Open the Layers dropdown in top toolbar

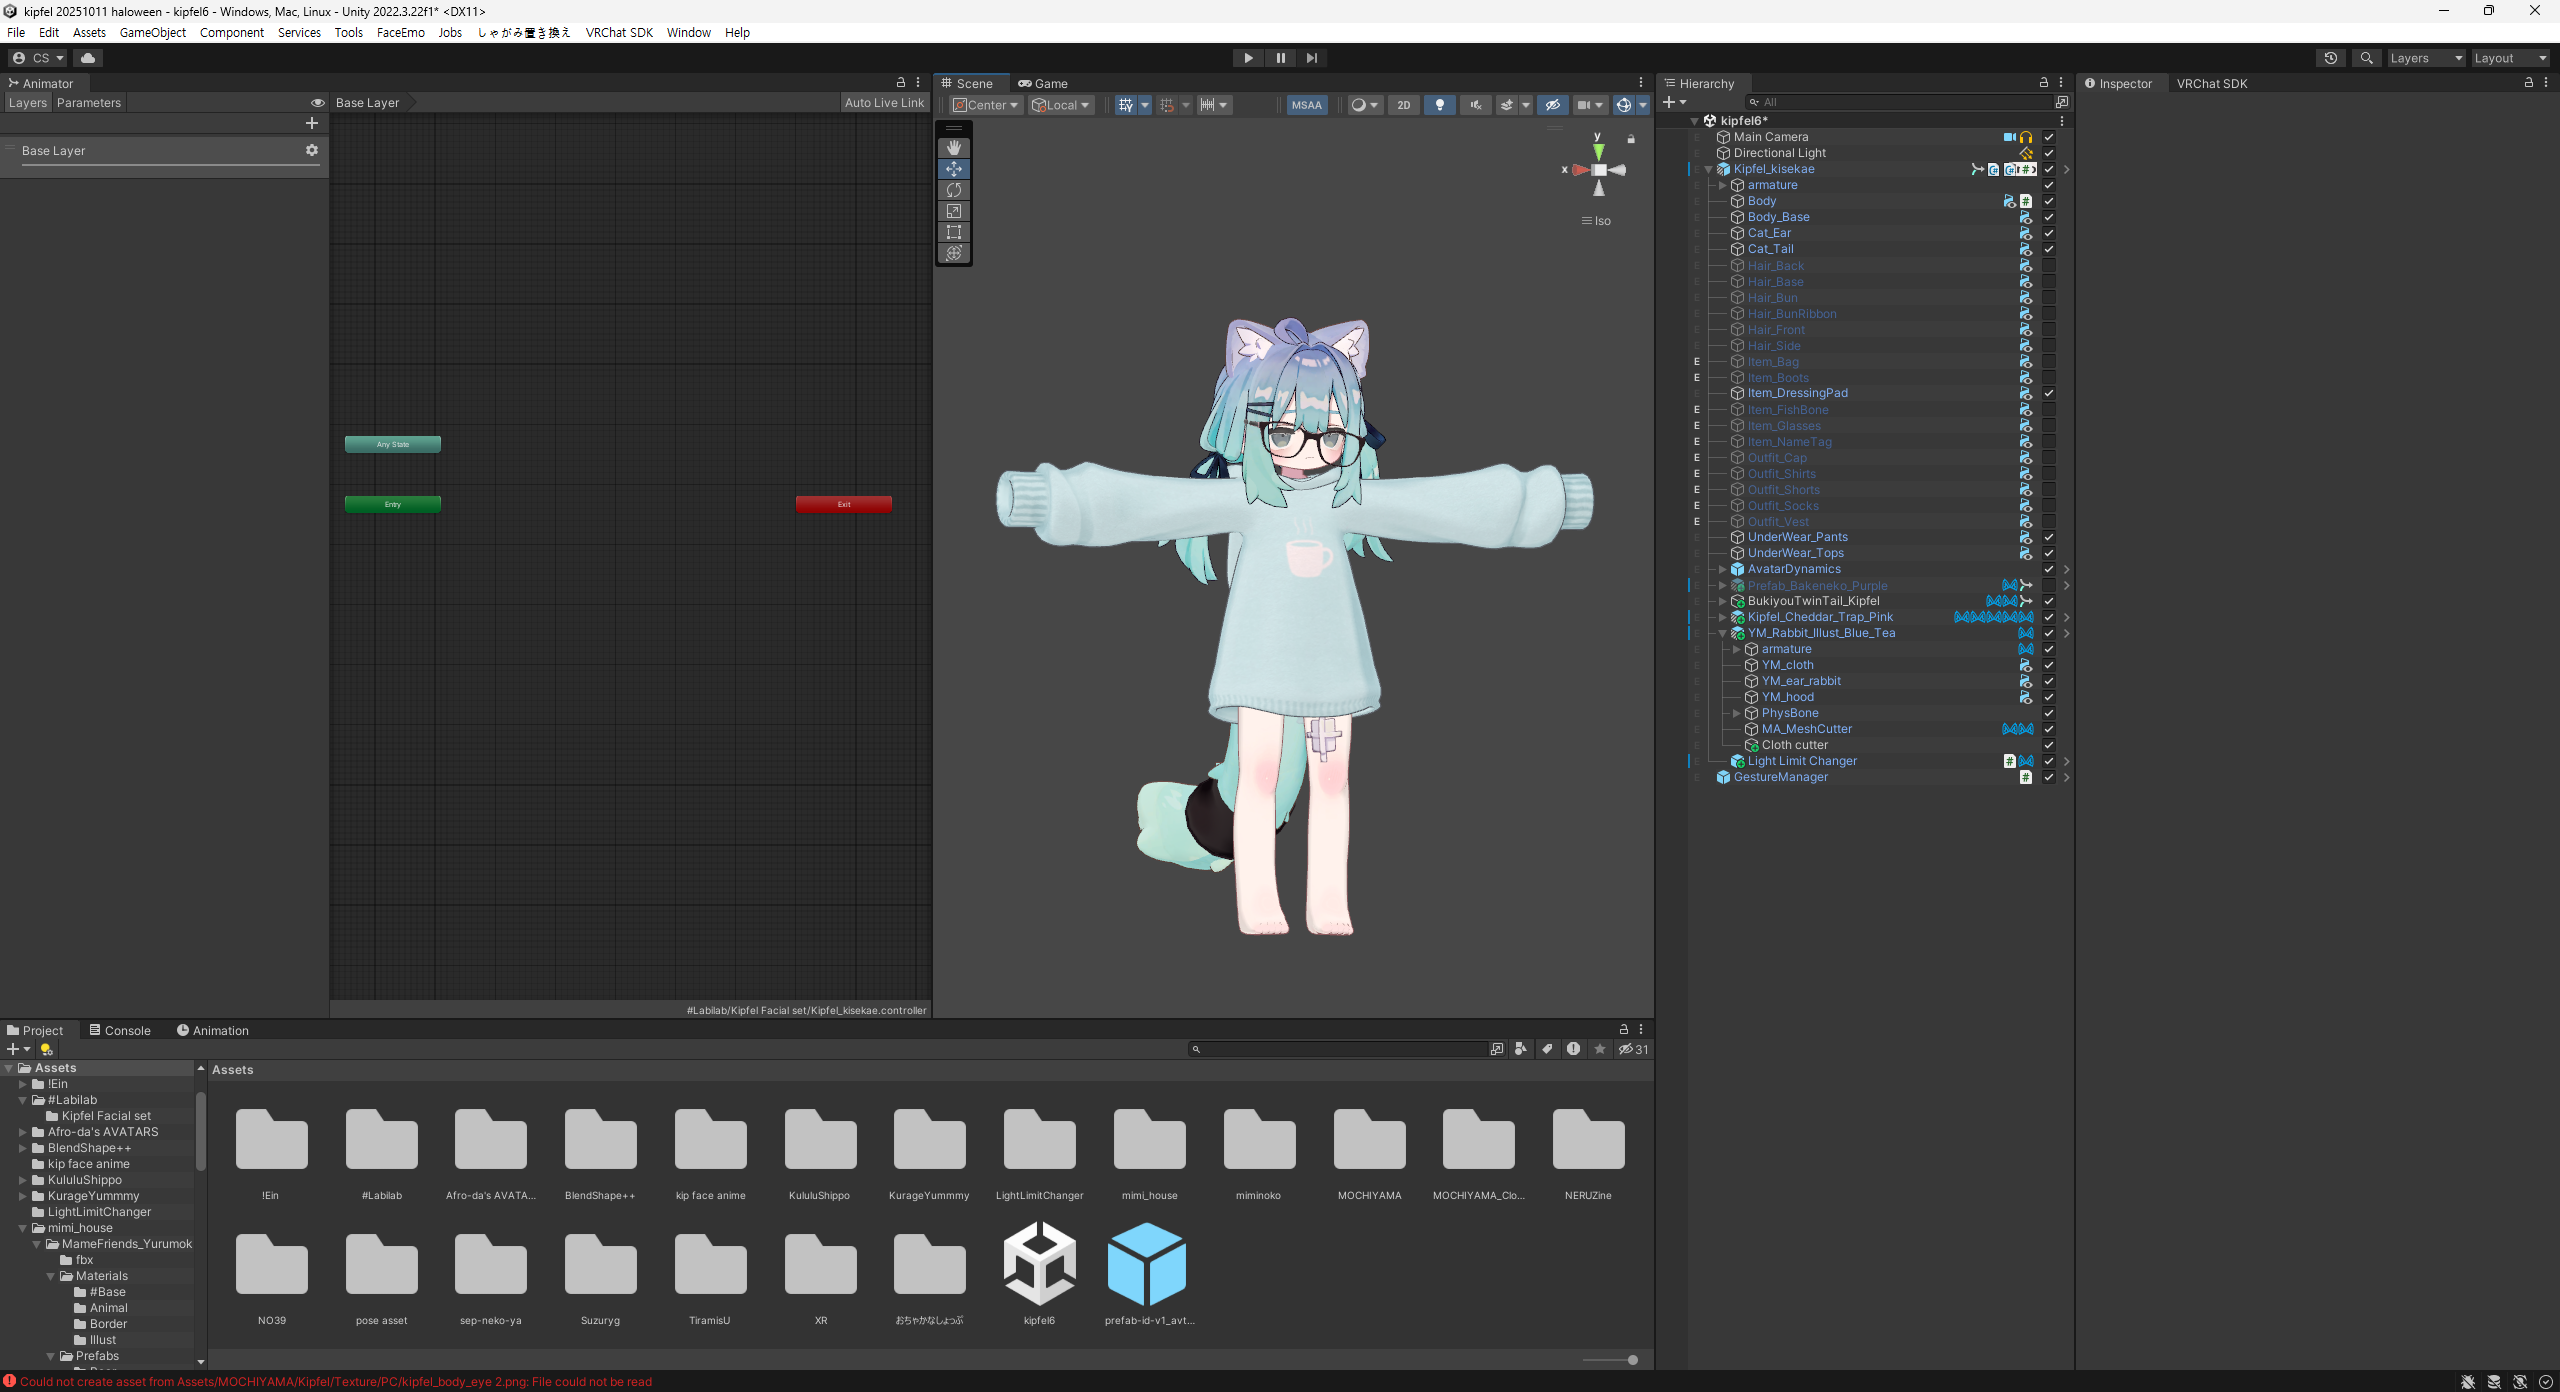(x=2425, y=58)
